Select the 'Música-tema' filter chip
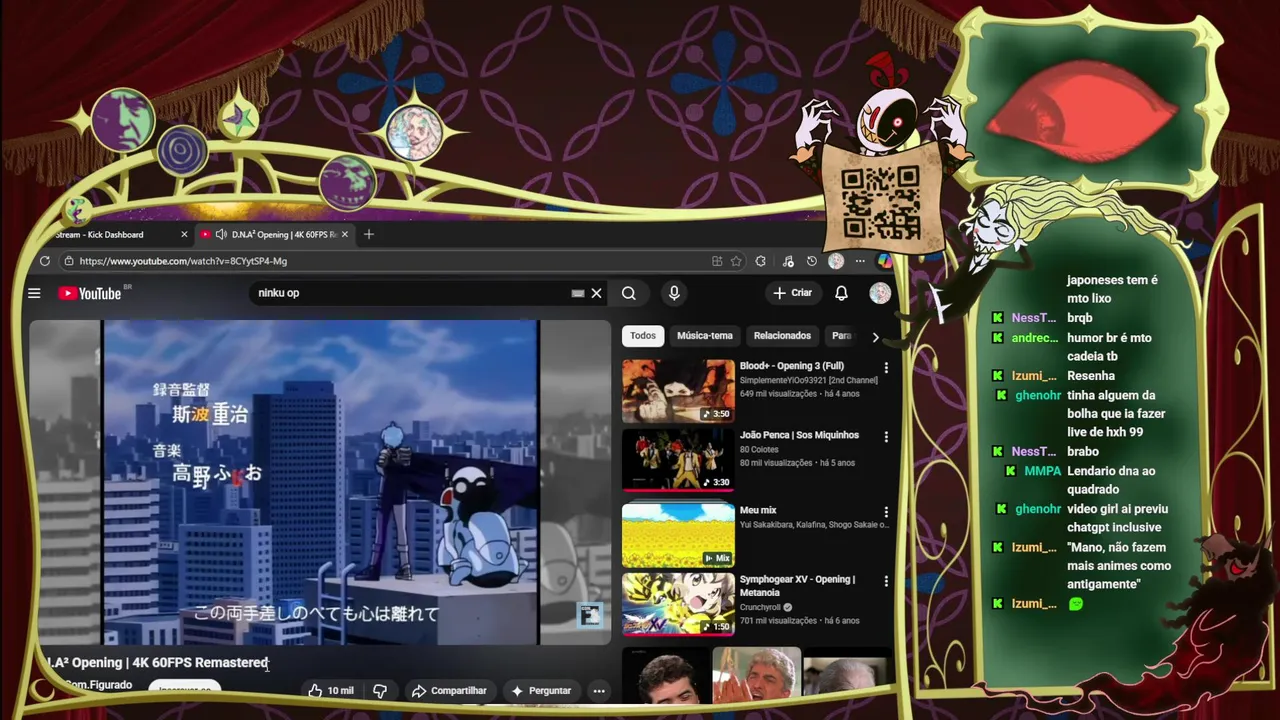The height and width of the screenshot is (720, 1280). [x=705, y=336]
